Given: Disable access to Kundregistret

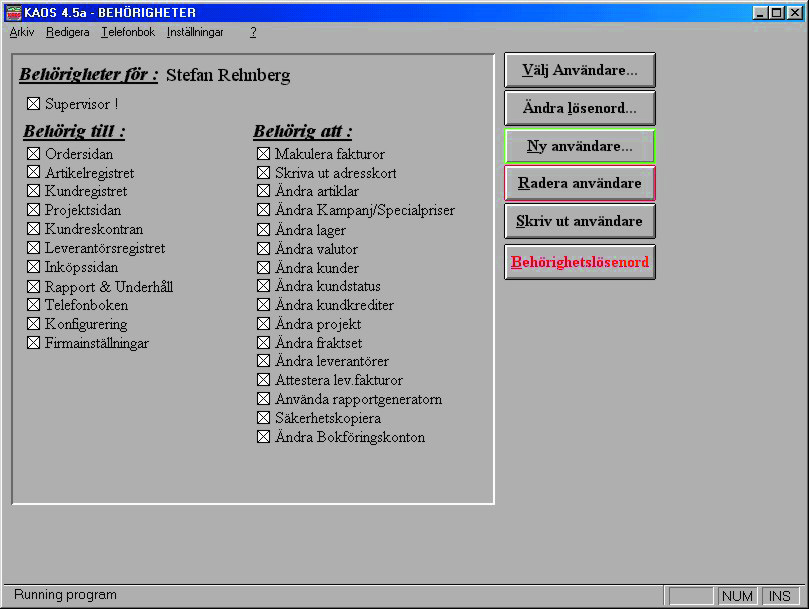Looking at the screenshot, I should coord(34,192).
